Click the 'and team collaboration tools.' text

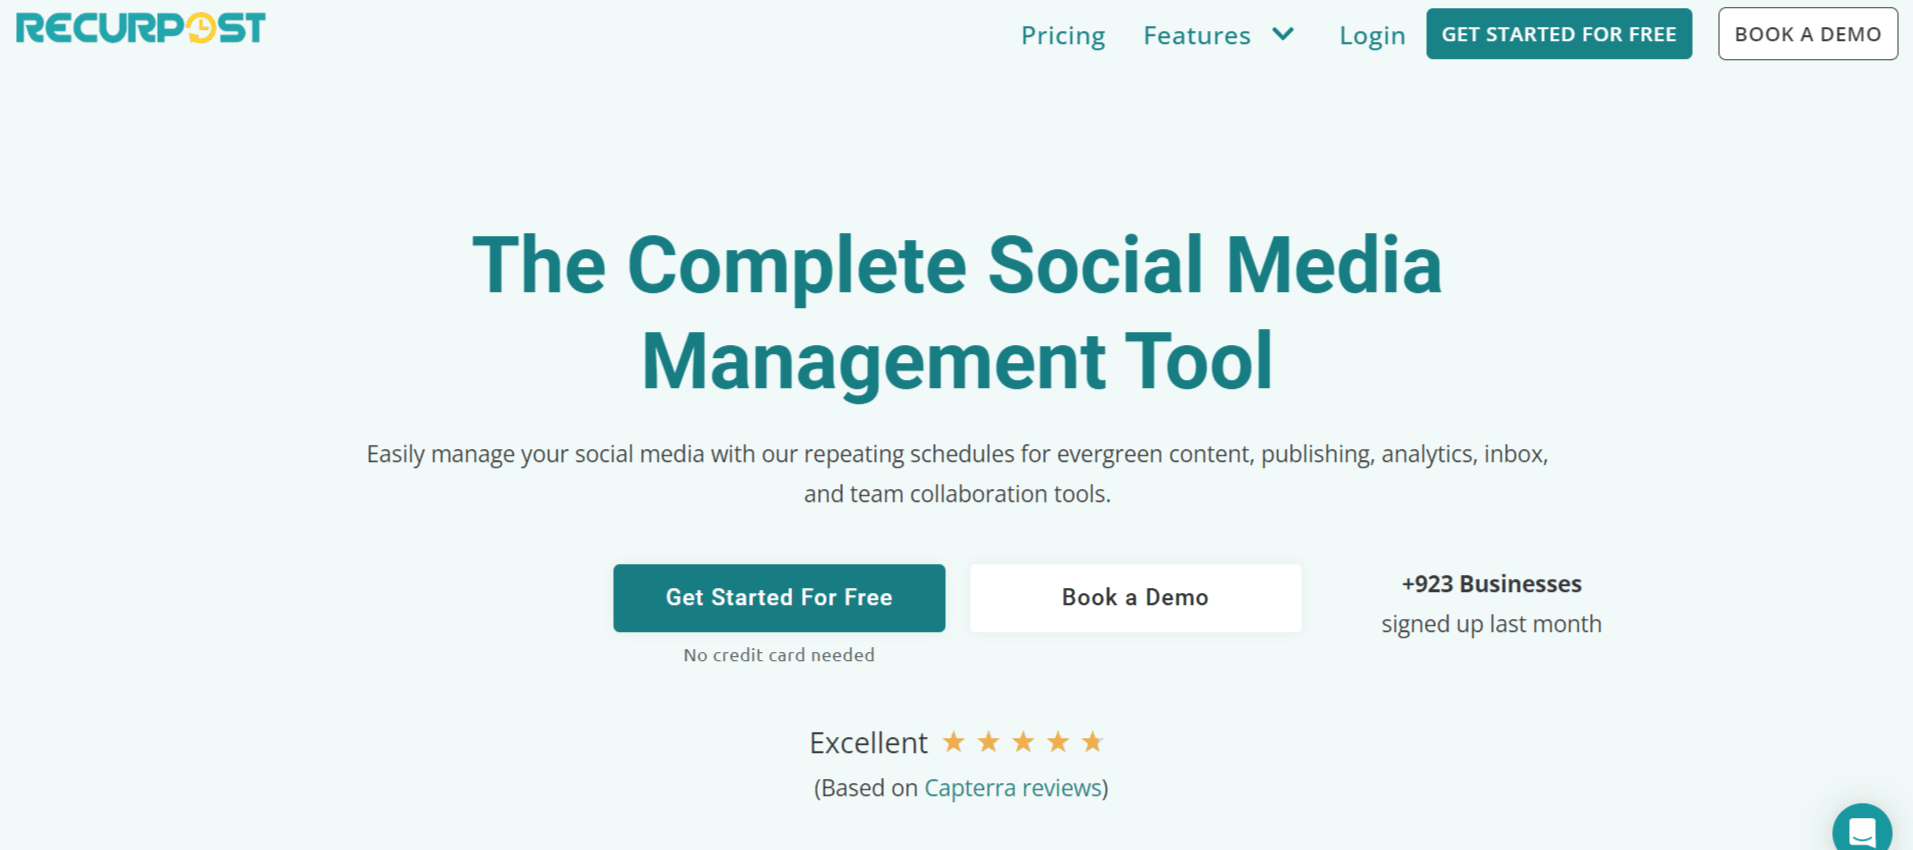coord(957,494)
